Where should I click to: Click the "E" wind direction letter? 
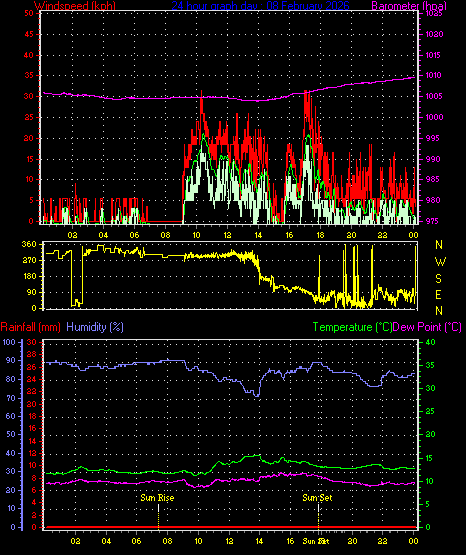(x=438, y=295)
